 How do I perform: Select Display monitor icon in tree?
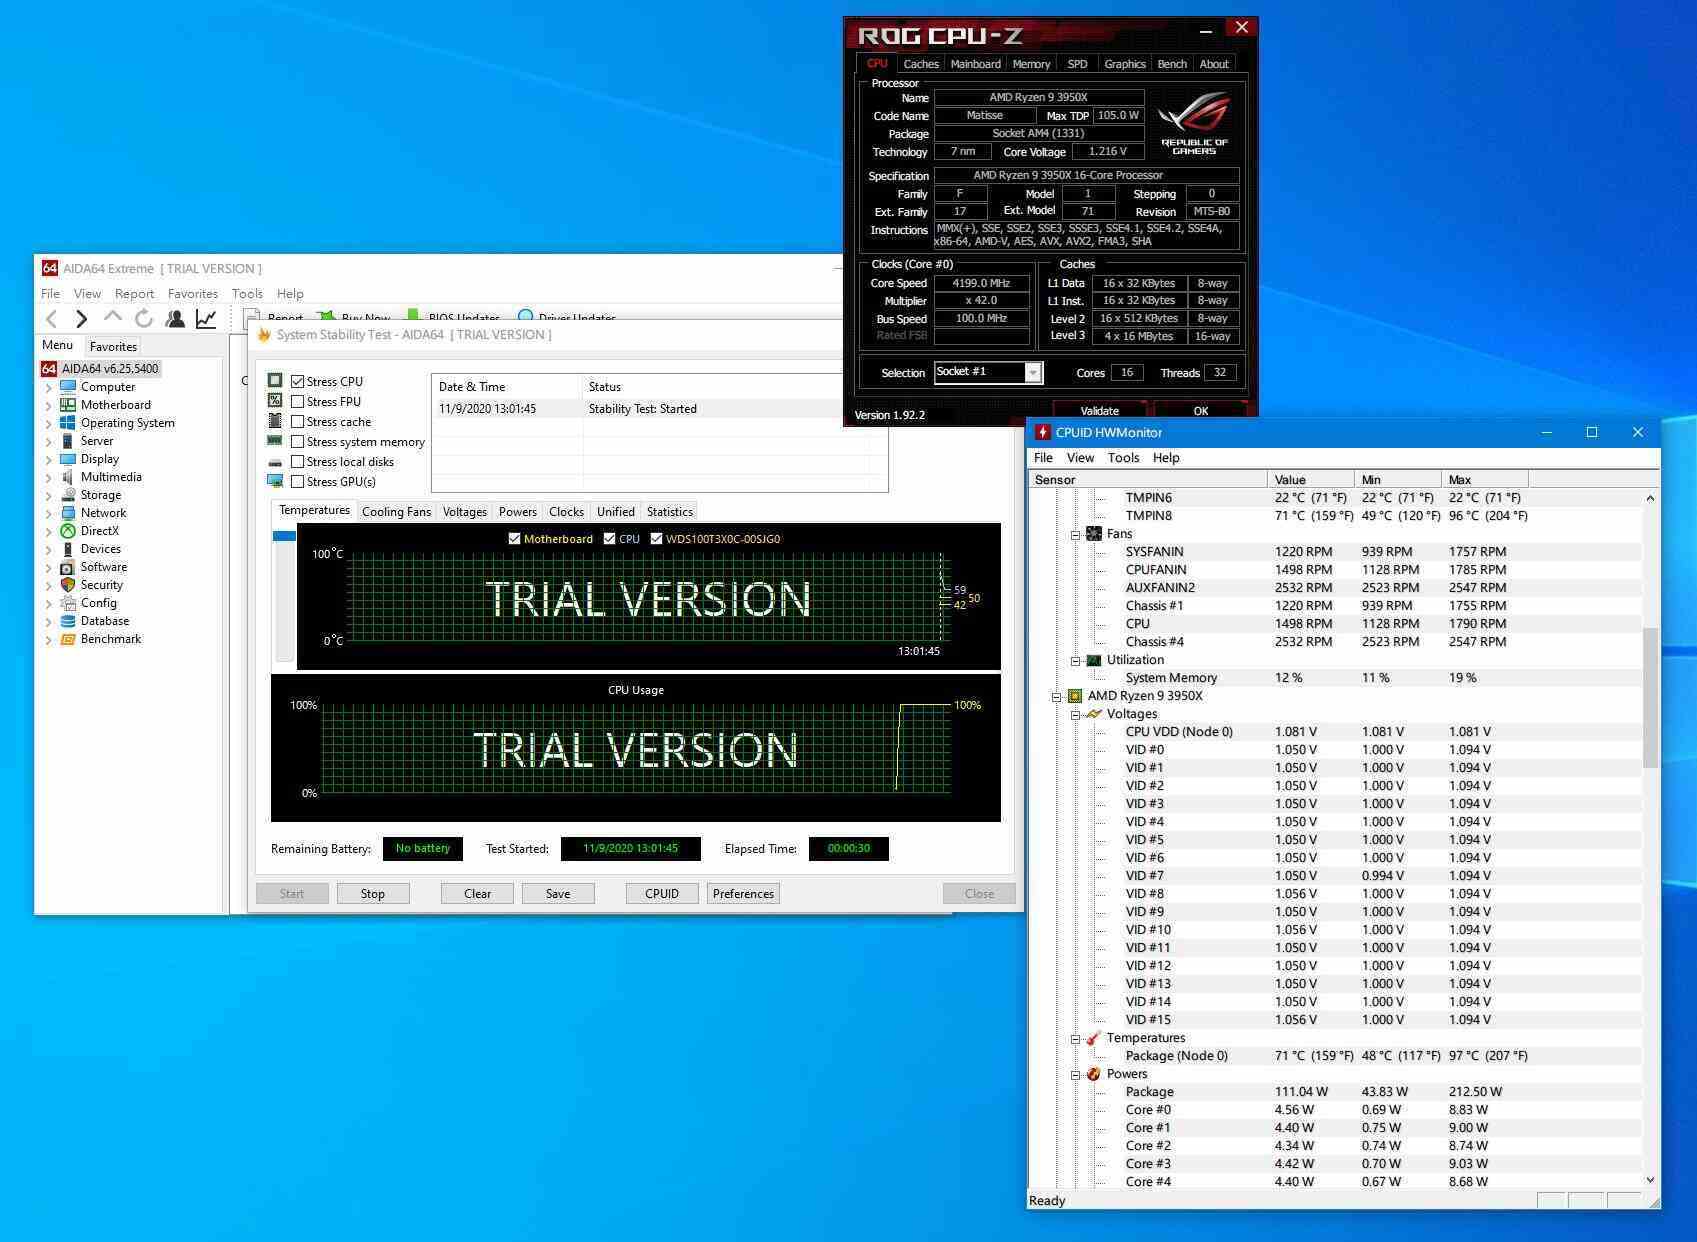[x=68, y=459]
